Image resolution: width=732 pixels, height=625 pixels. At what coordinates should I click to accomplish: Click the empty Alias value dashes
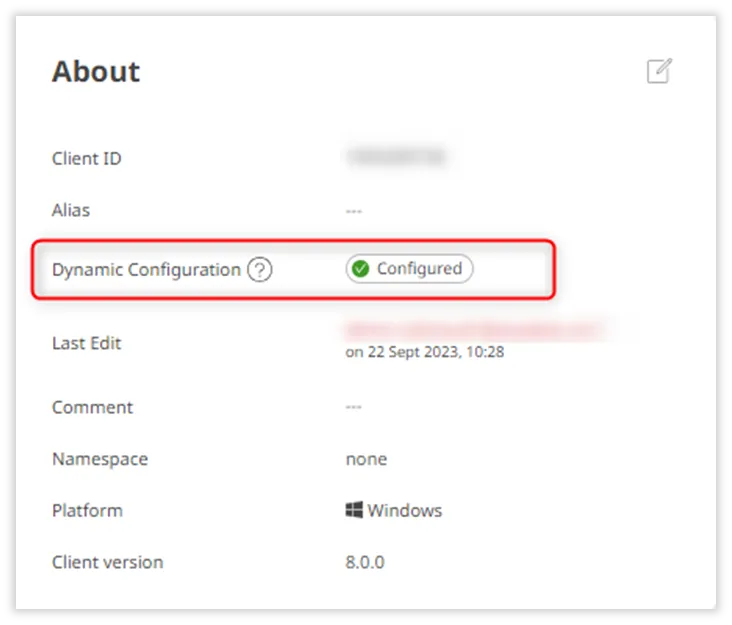pyautogui.click(x=353, y=211)
